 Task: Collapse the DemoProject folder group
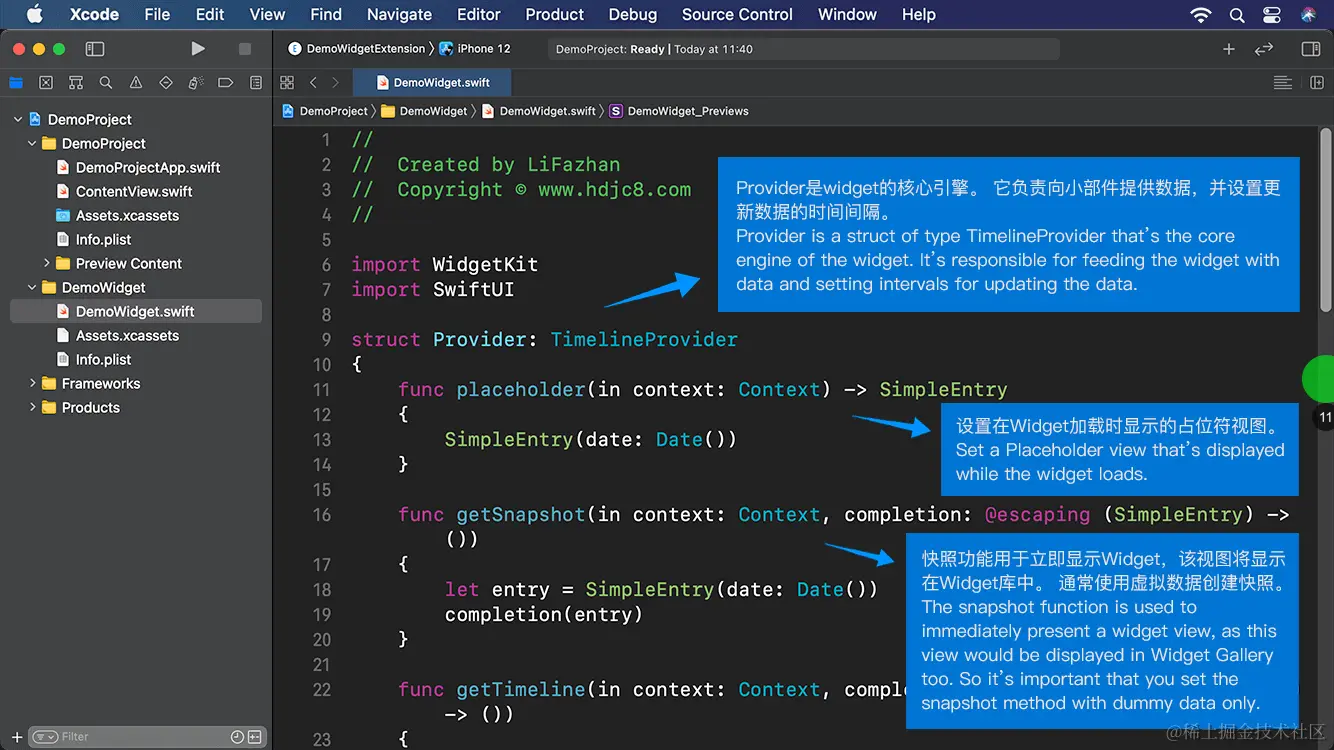32,143
